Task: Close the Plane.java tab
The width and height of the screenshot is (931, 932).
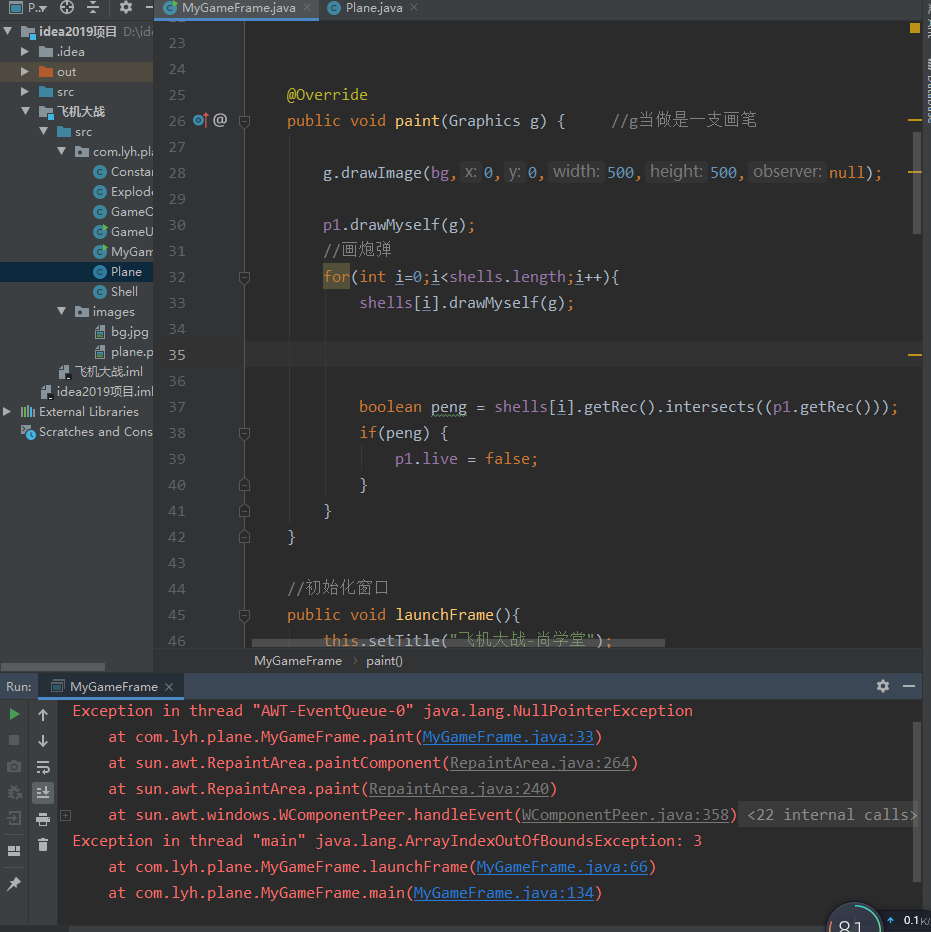Action: tap(414, 7)
